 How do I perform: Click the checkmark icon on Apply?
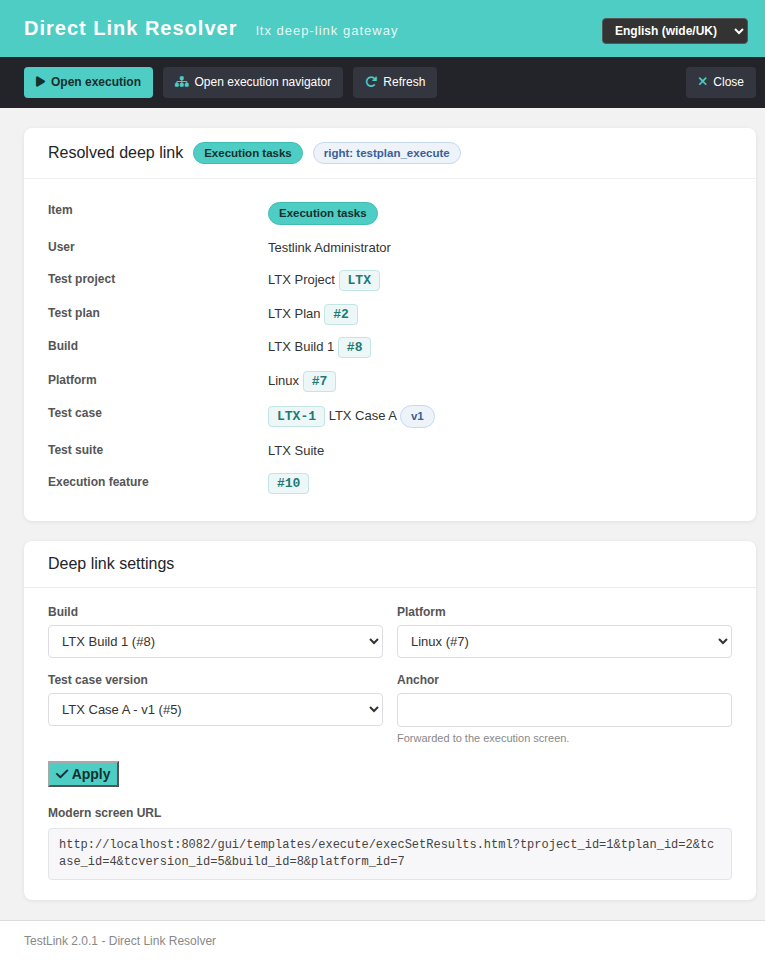62,774
